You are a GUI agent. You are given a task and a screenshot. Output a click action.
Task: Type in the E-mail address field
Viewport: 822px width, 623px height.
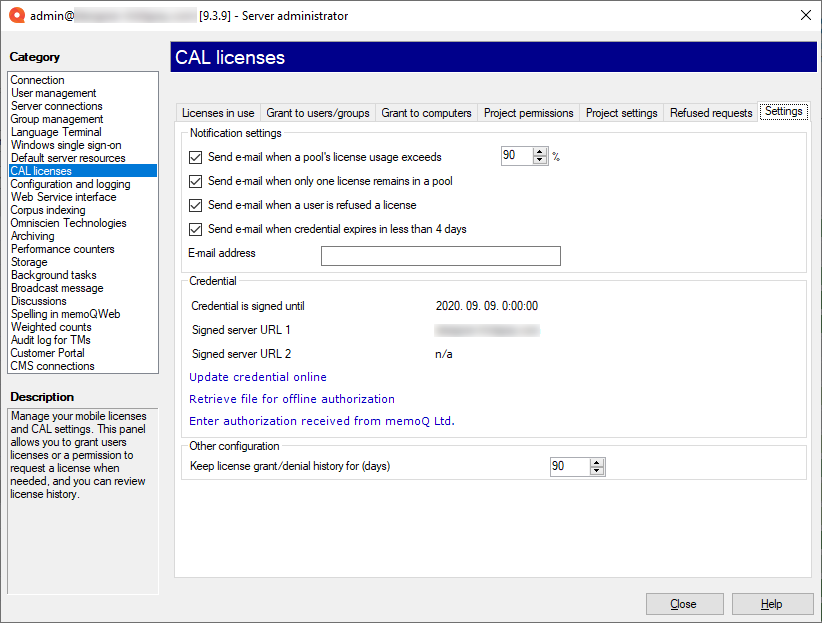pyautogui.click(x=440, y=255)
